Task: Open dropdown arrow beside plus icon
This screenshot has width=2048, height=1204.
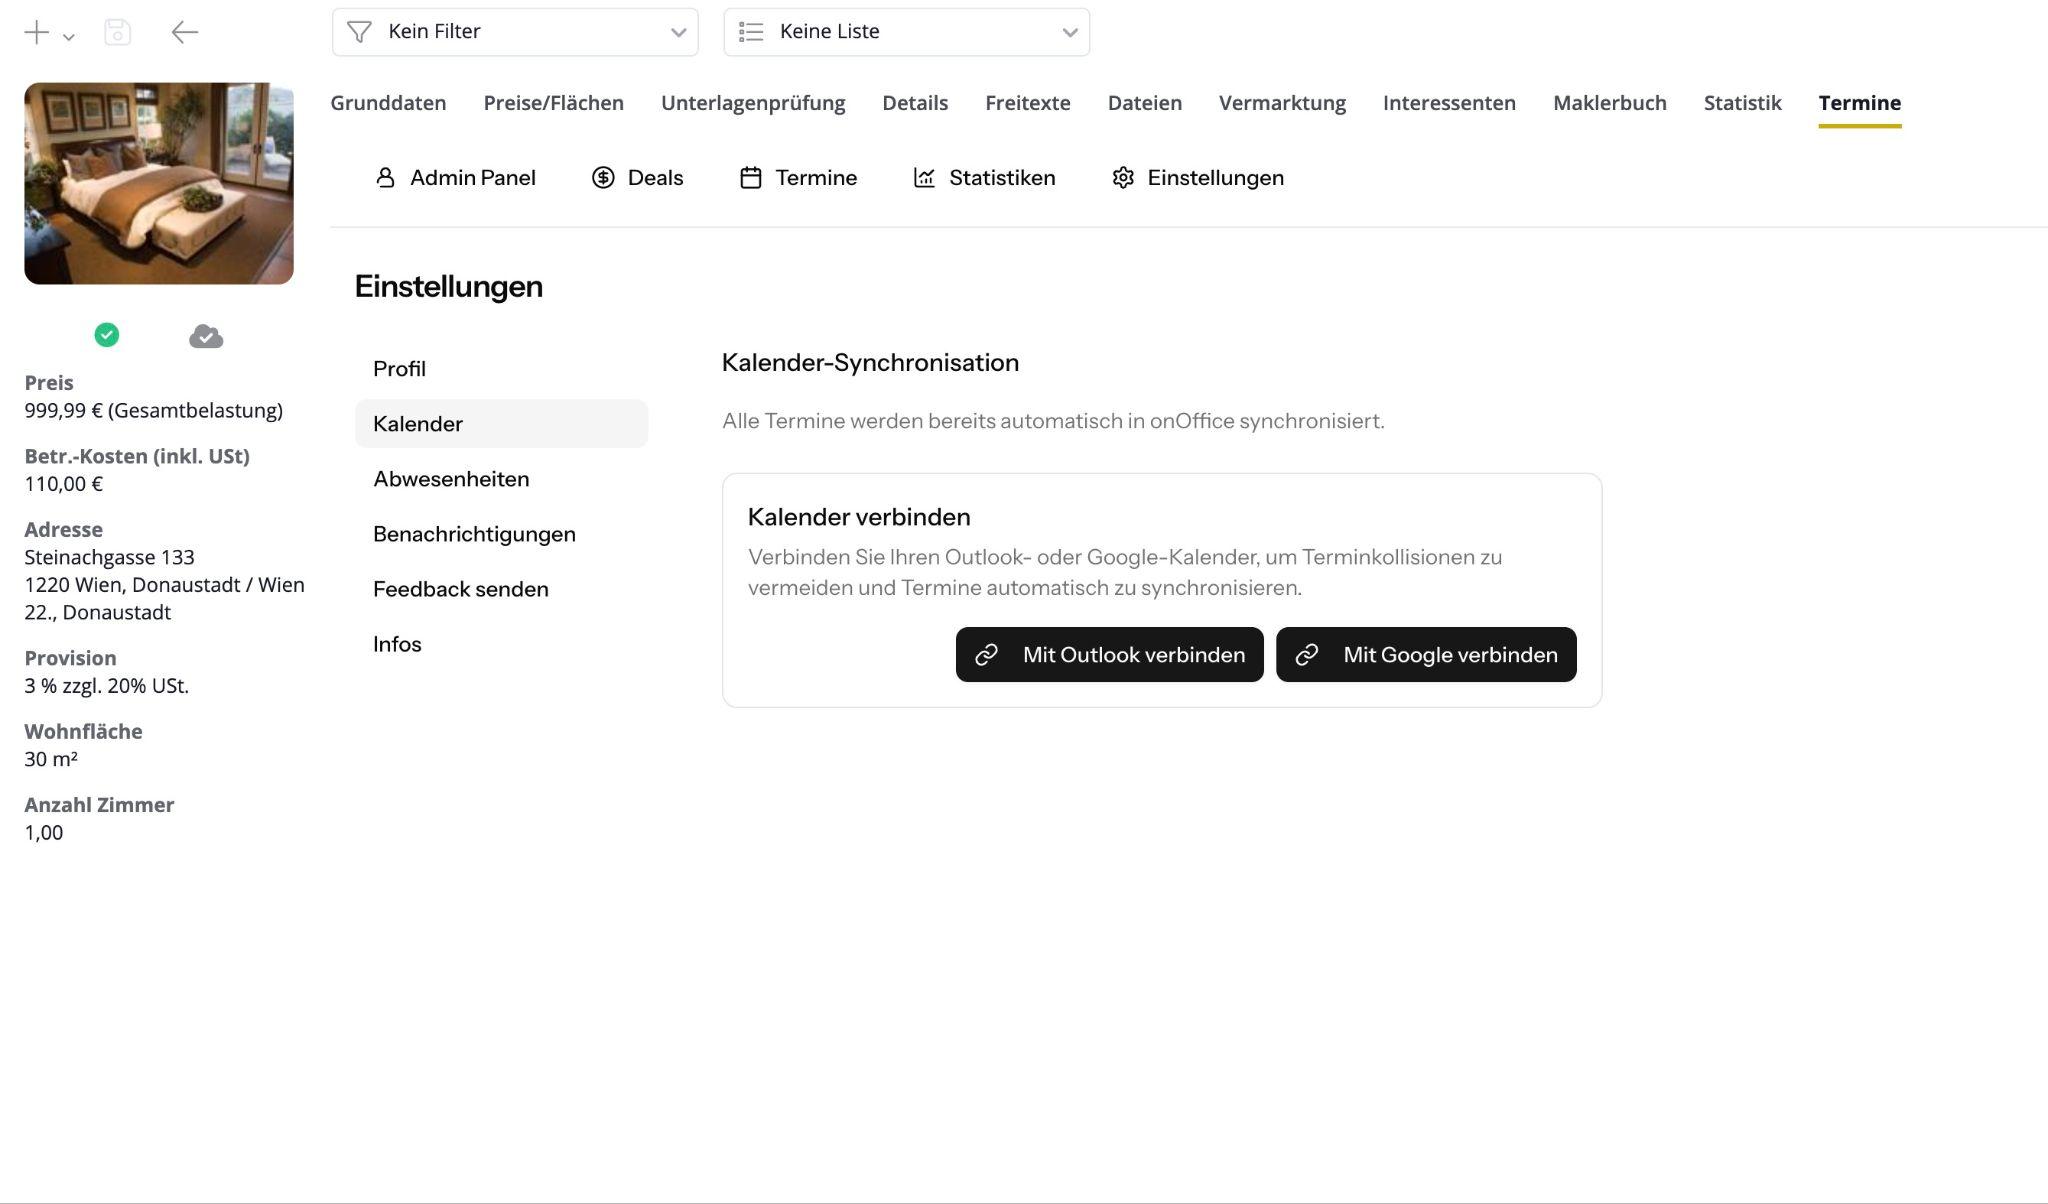Action: 69,37
